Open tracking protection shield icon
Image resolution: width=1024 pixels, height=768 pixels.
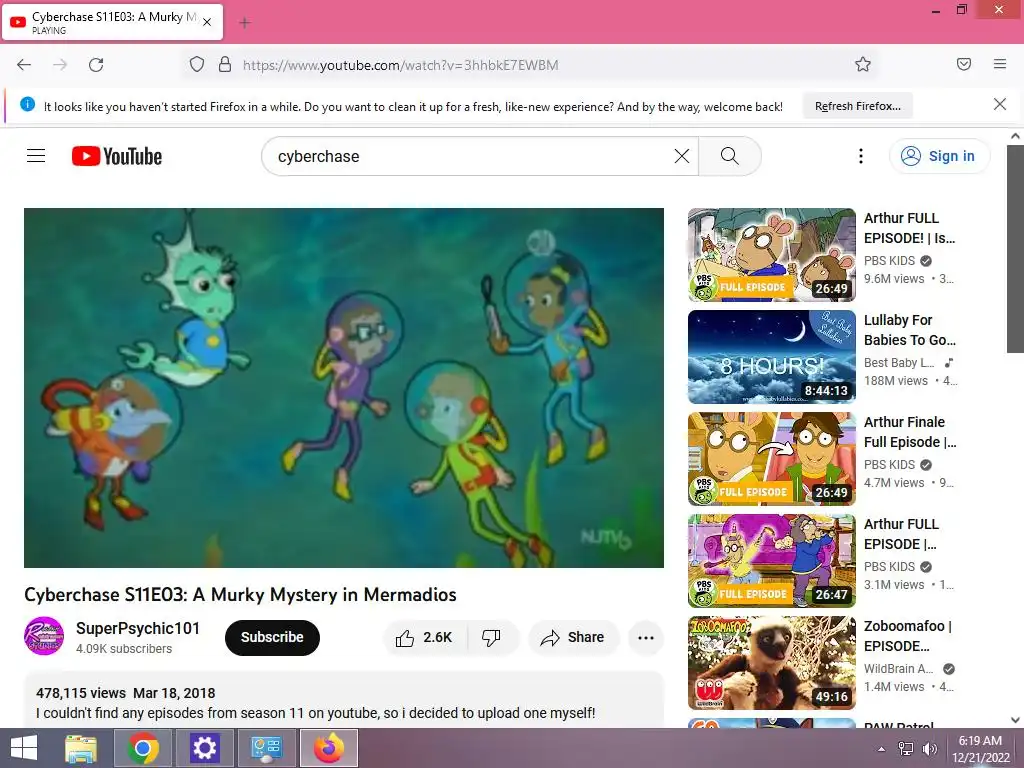click(x=197, y=65)
